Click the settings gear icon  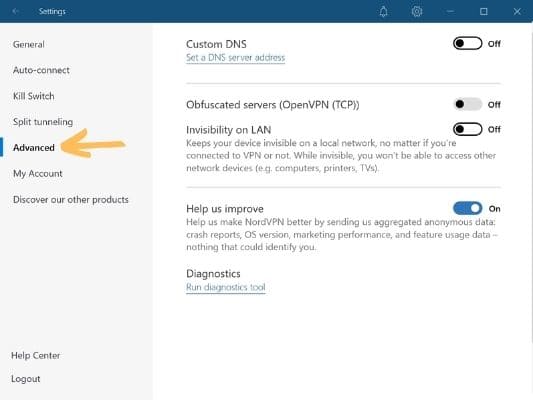[417, 12]
